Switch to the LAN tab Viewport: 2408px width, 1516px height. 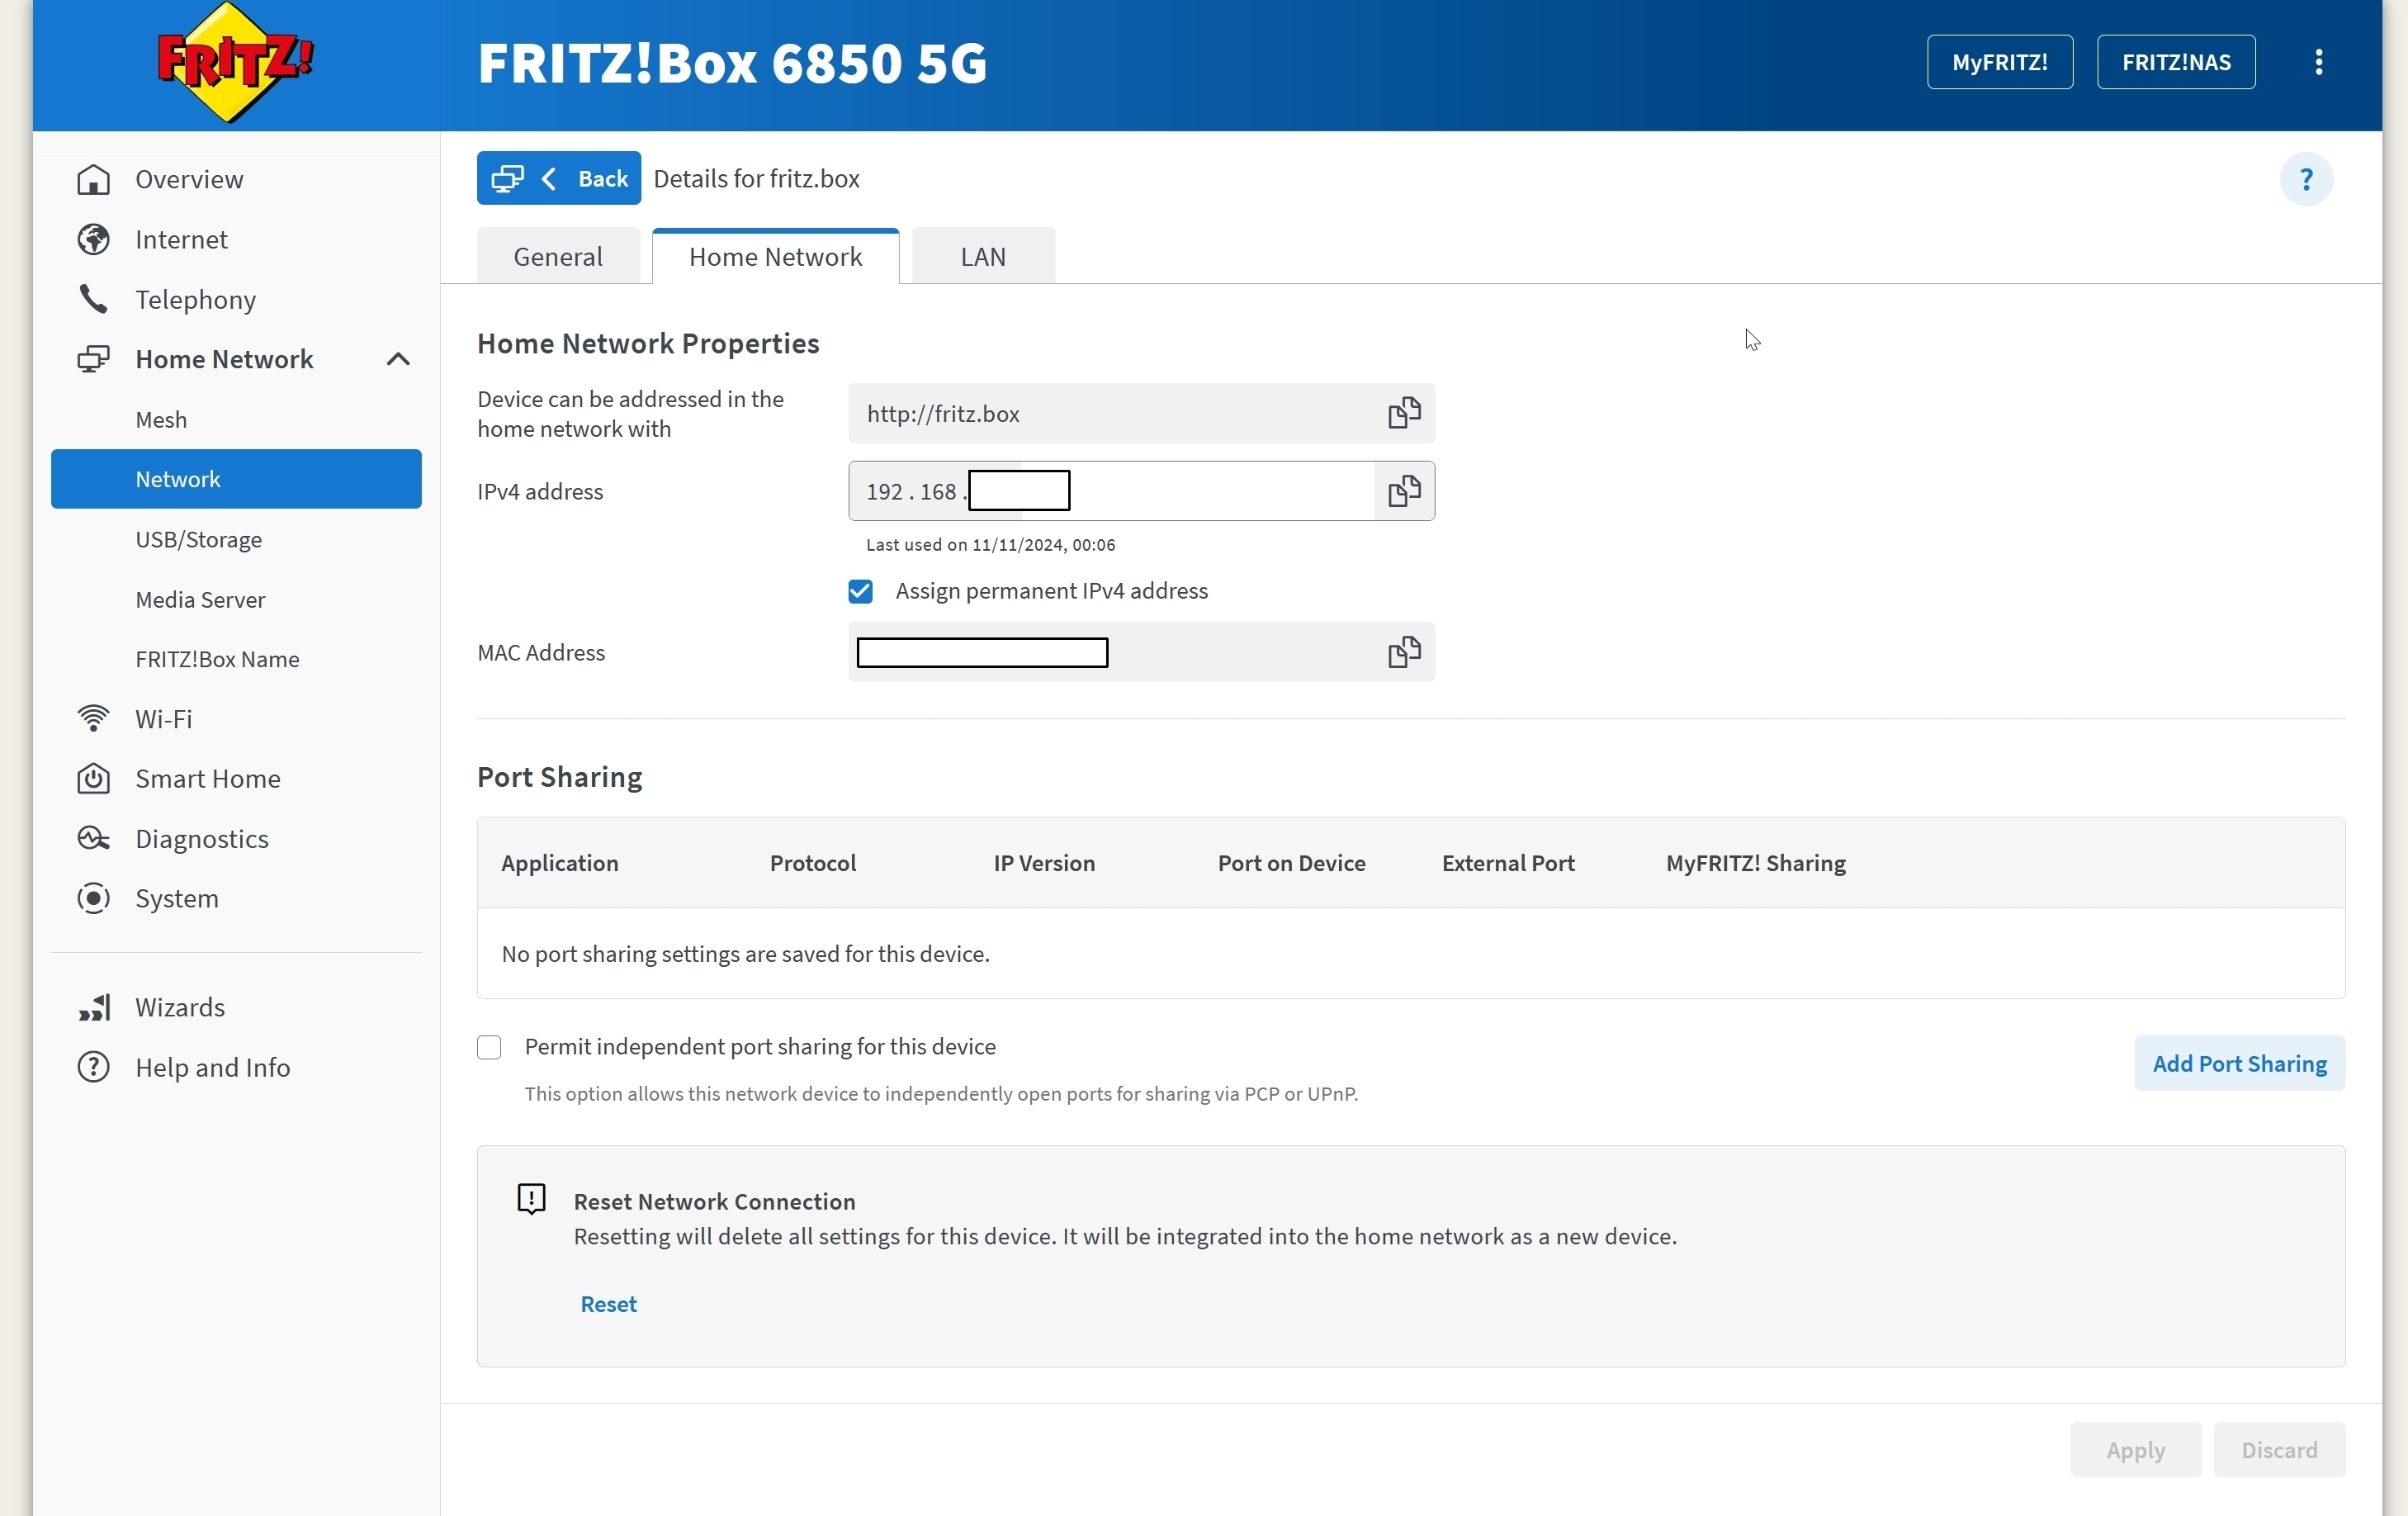click(983, 257)
